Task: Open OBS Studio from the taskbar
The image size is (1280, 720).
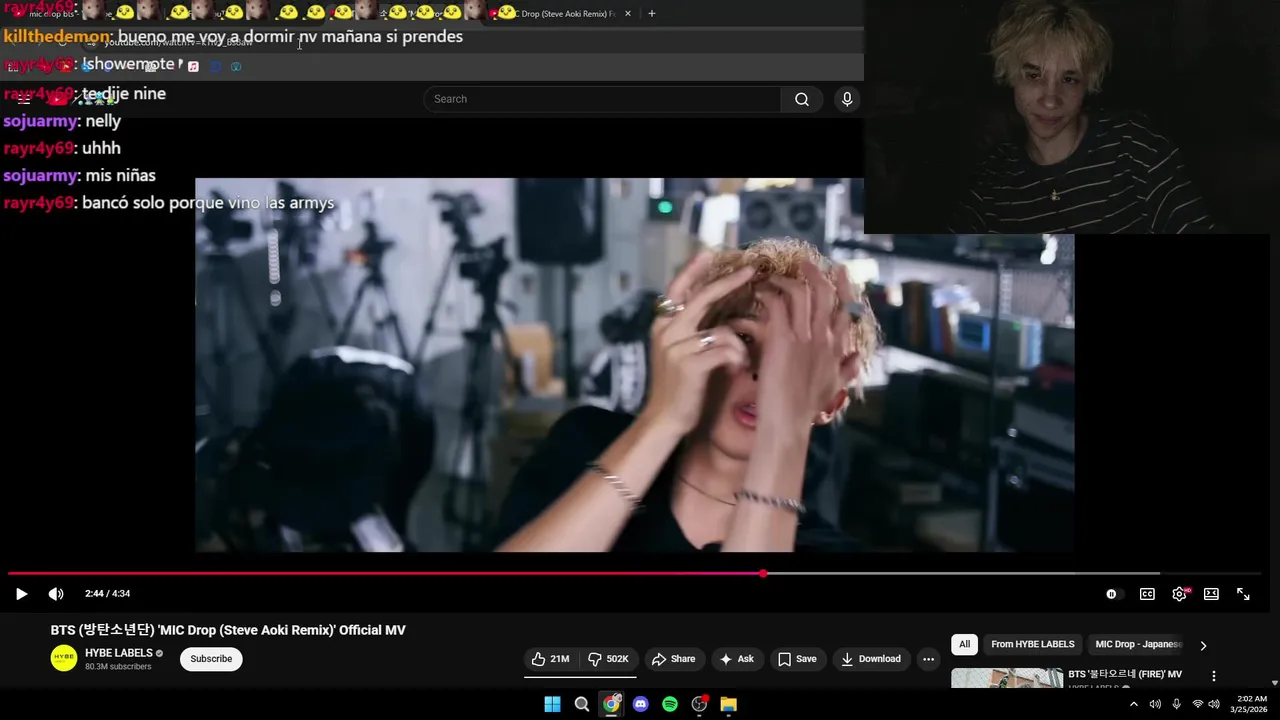Action: [x=700, y=704]
